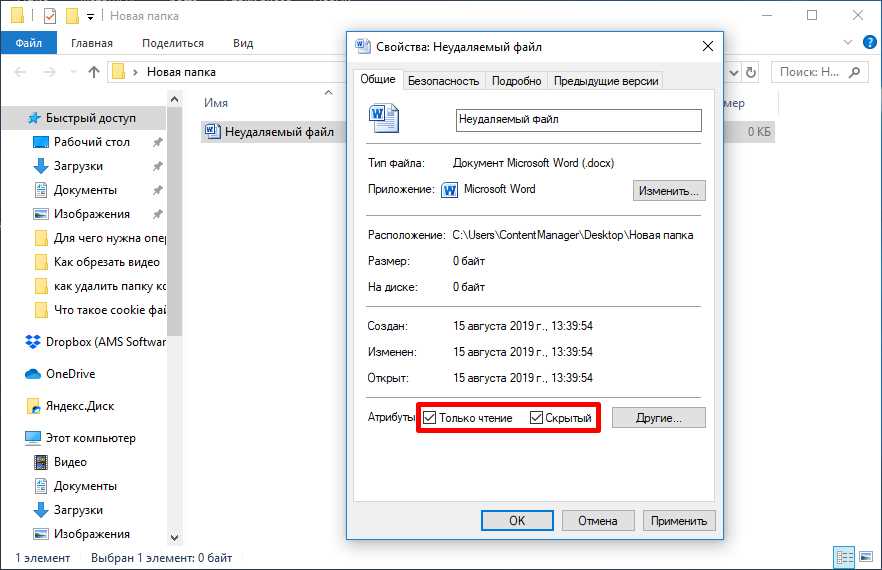
Task: Click the Изменить... button
Action: click(x=669, y=191)
